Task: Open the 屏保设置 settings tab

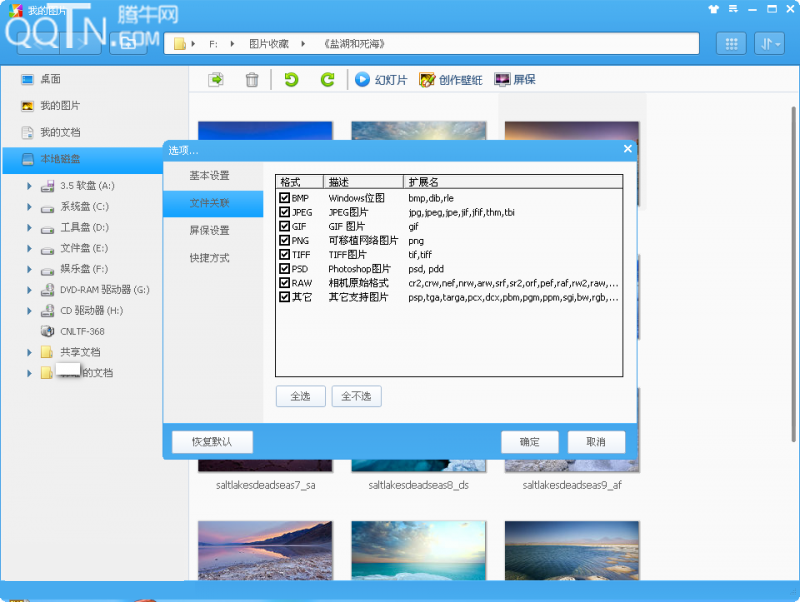Action: (210, 231)
